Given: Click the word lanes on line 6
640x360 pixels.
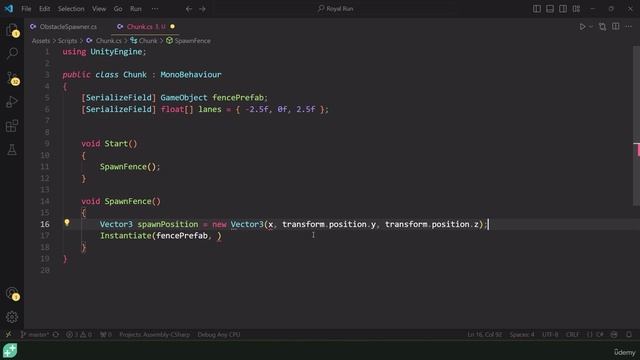Looking at the screenshot, I should 210,109.
